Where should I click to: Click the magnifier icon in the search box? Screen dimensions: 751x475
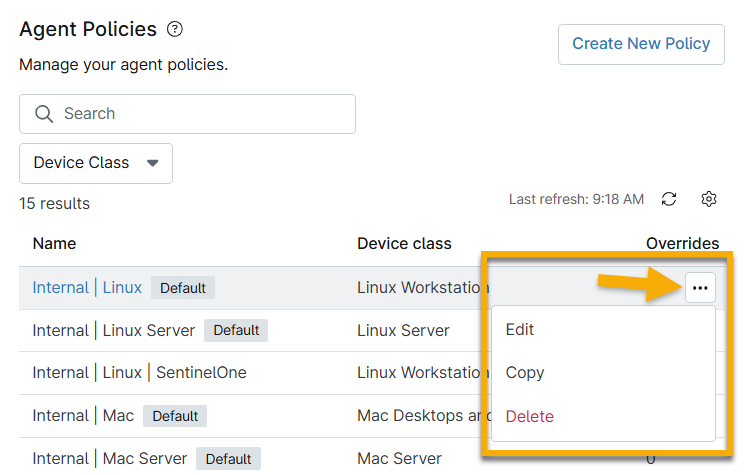point(44,114)
